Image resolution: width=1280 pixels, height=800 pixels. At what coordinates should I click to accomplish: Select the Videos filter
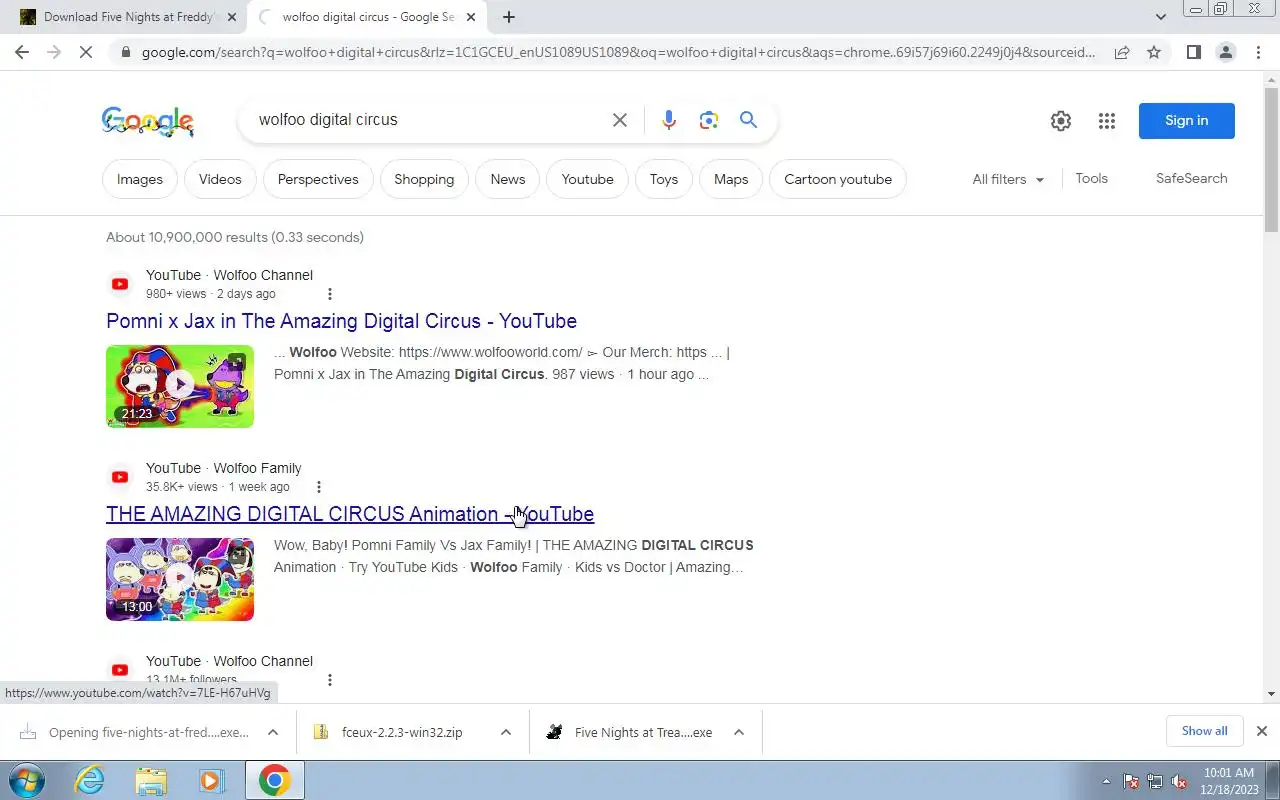(x=220, y=179)
